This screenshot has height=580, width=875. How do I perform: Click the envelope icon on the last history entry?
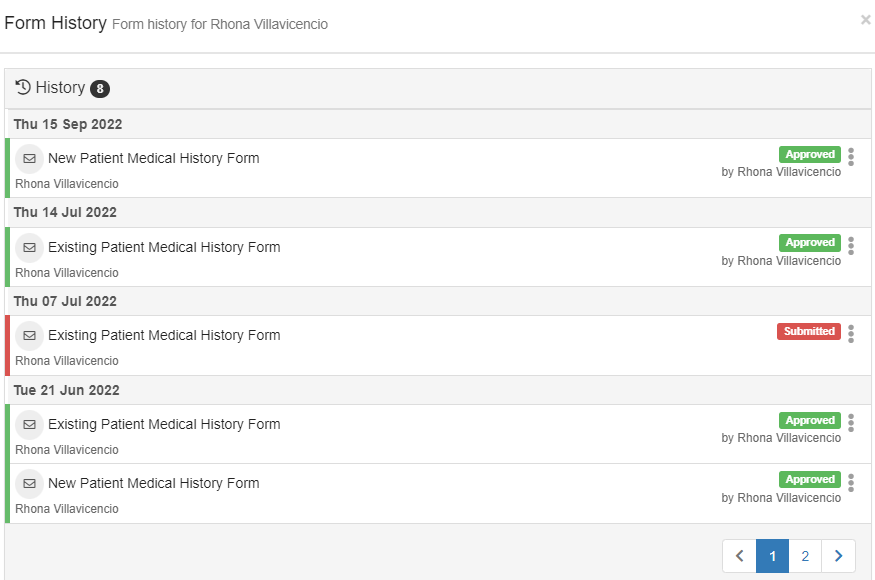29,483
